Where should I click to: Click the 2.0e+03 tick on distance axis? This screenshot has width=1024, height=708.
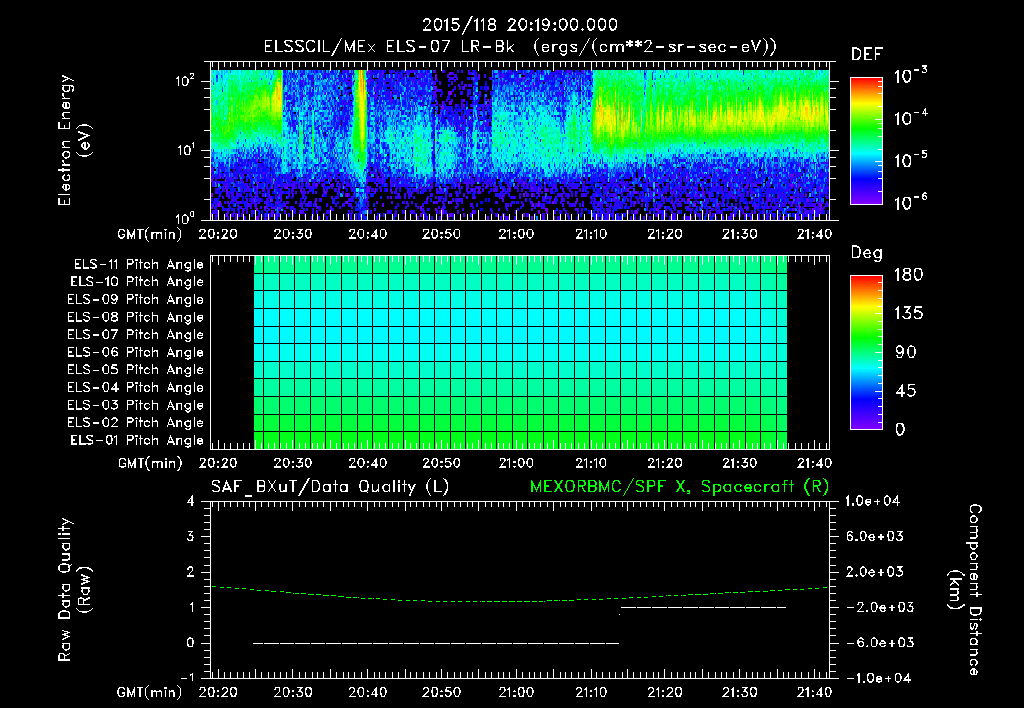pos(875,571)
